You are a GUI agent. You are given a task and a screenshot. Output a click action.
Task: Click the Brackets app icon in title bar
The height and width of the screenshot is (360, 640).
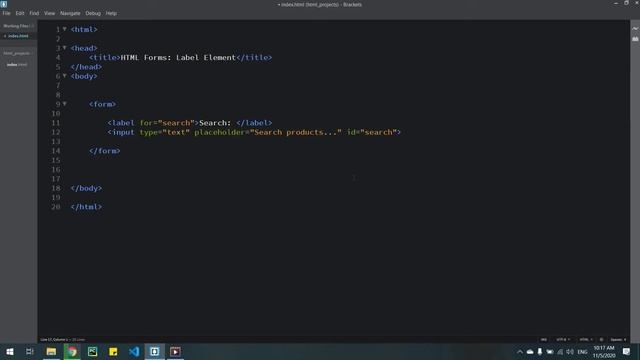(4, 4)
